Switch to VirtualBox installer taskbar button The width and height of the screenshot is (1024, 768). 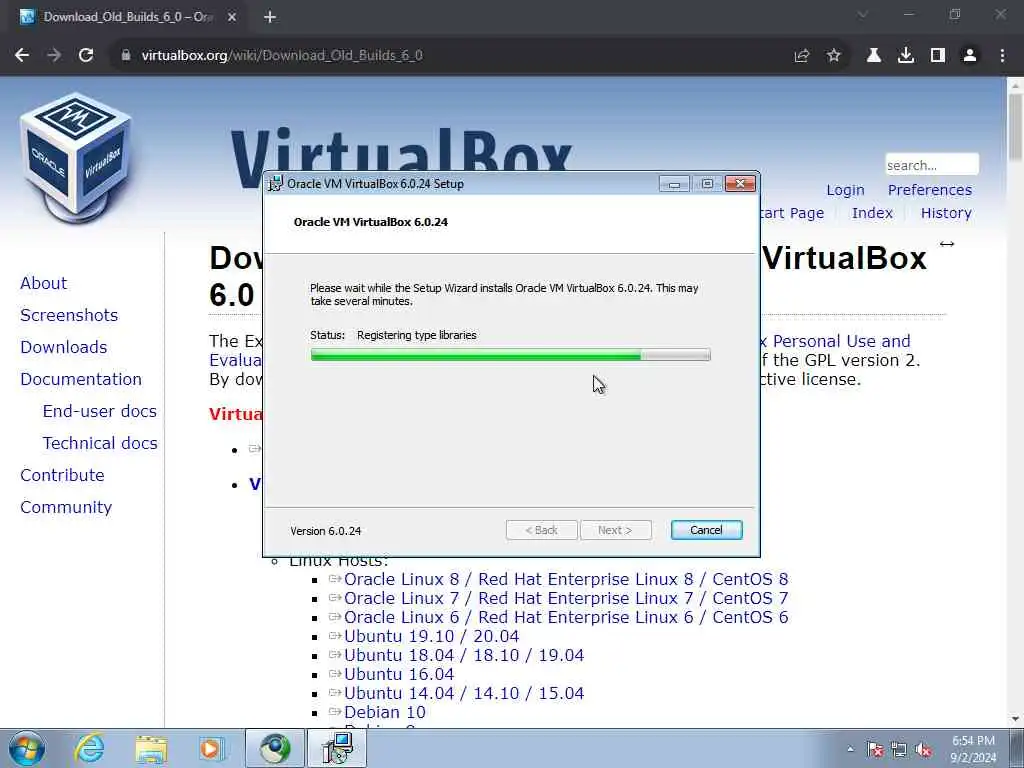tap(337, 748)
